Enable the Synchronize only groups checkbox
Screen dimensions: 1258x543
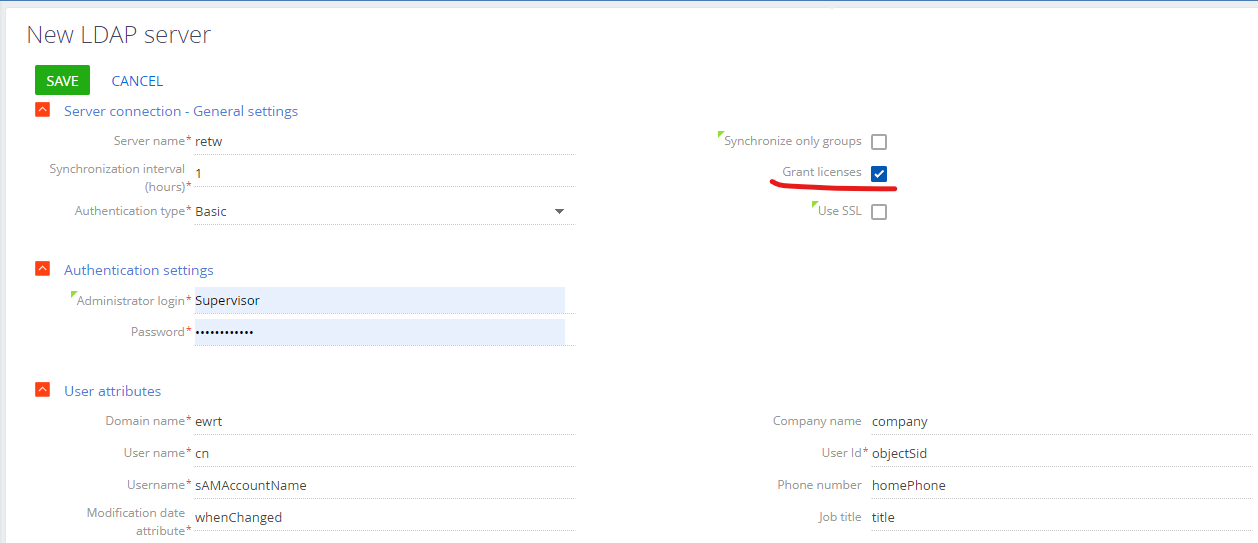(x=879, y=142)
